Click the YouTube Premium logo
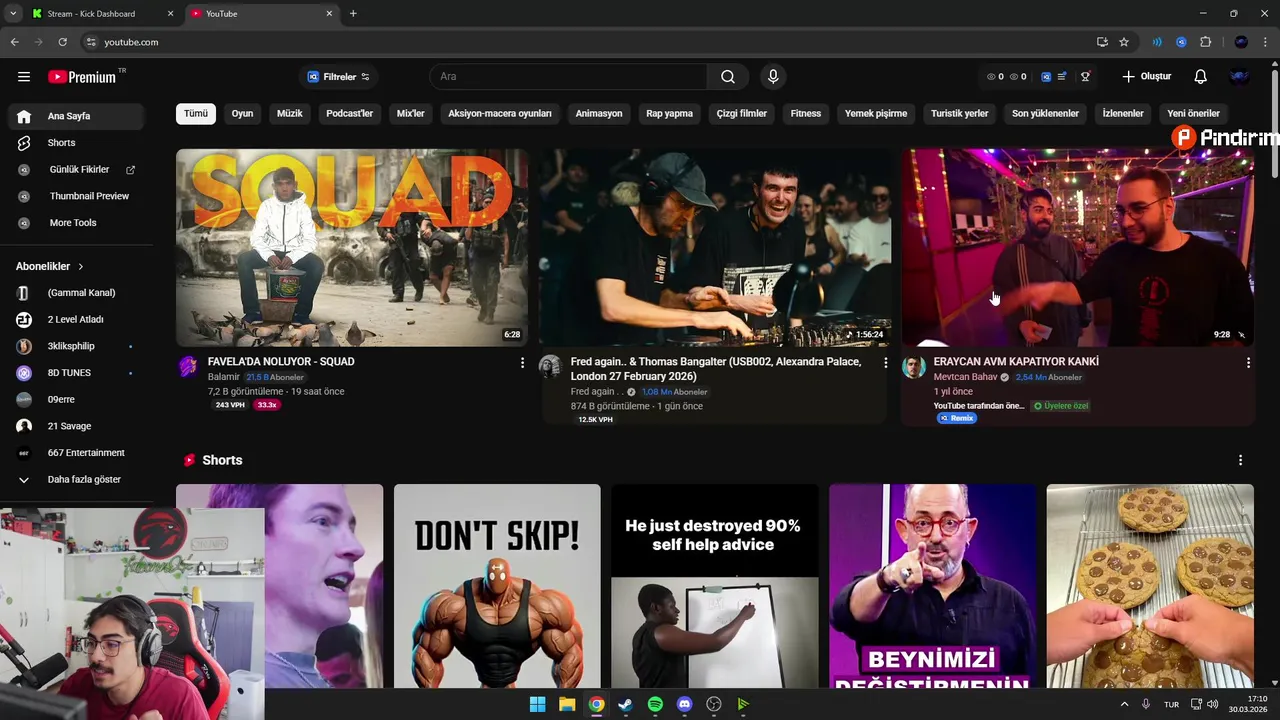 tap(82, 77)
